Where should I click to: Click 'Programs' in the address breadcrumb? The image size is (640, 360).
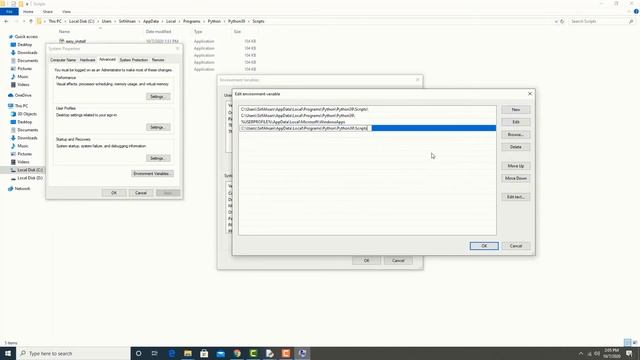tap(191, 21)
